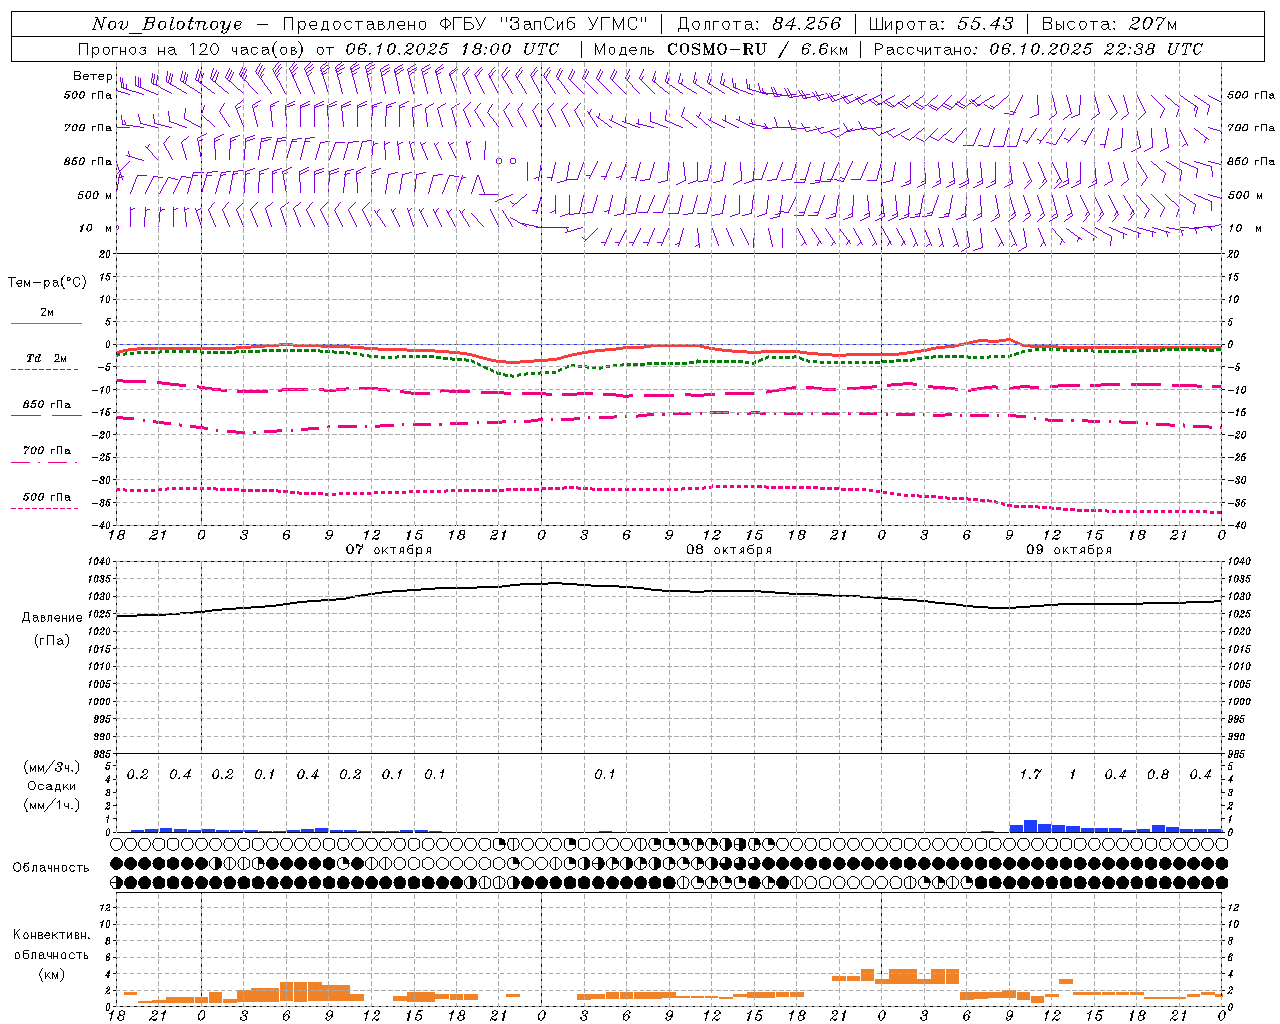The height and width of the screenshot is (1024, 1280).
Task: Click the pink dotted 500 гПа legend line
Action: click(x=45, y=509)
